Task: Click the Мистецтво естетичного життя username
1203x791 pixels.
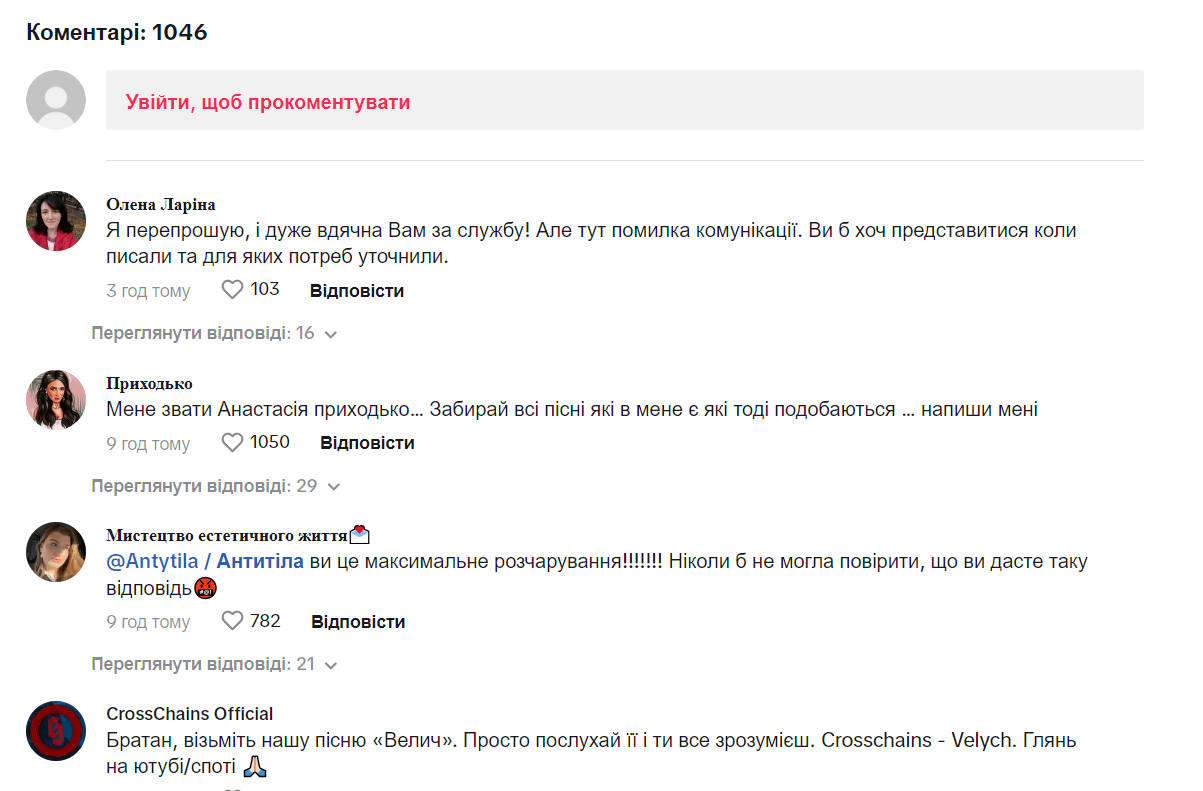Action: tap(227, 535)
